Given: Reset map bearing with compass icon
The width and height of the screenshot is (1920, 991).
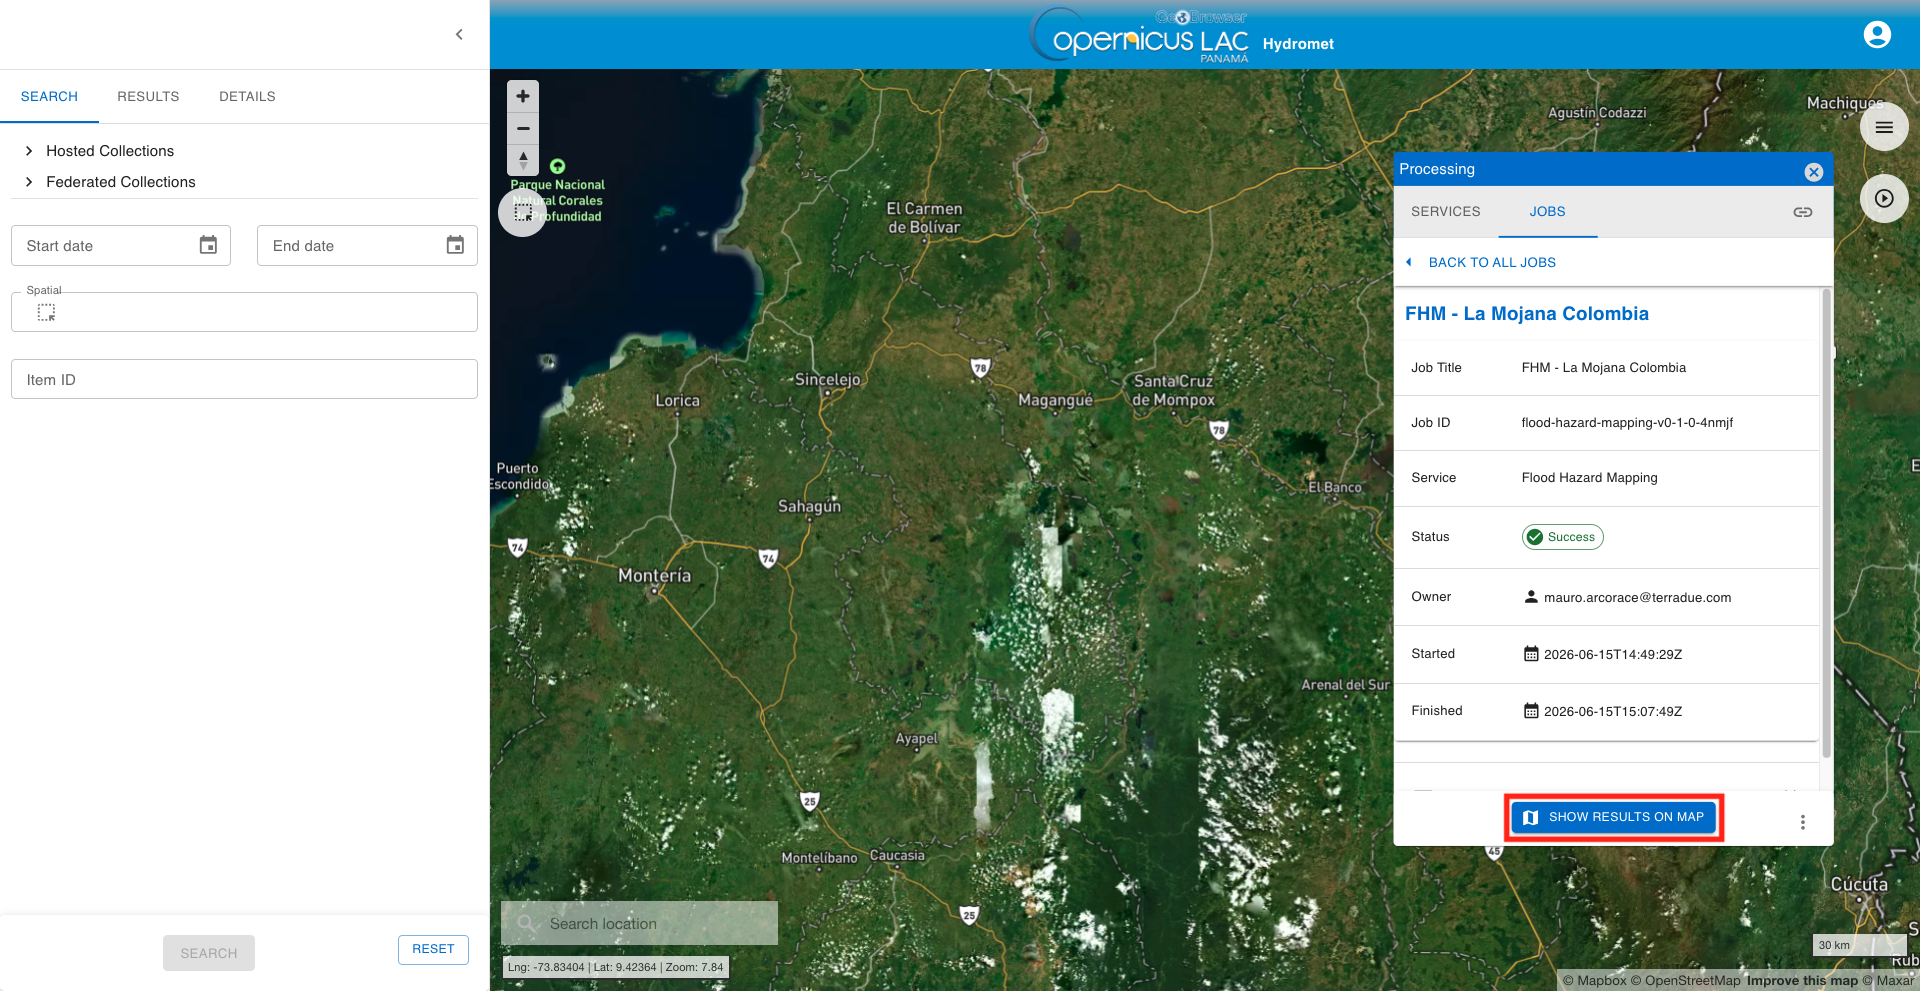Looking at the screenshot, I should (523, 160).
